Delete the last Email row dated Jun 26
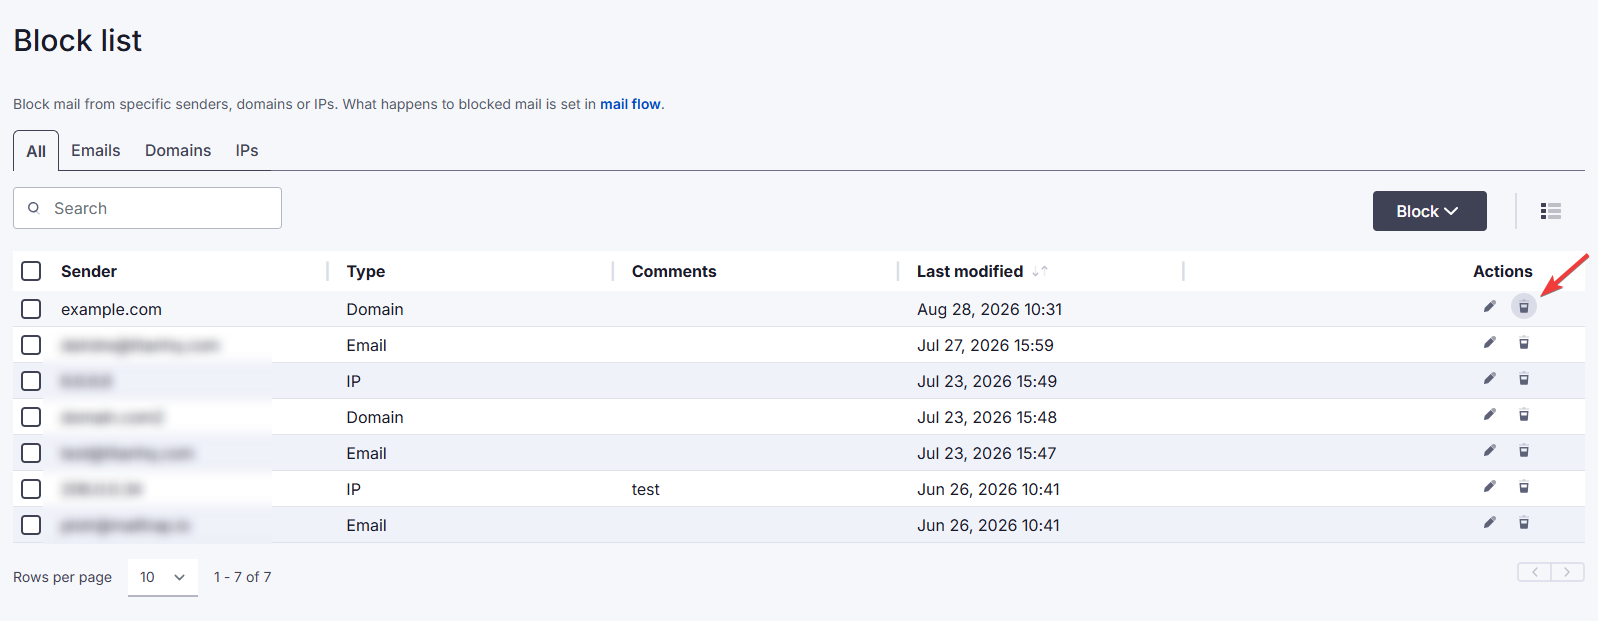The width and height of the screenshot is (1598, 621). [1524, 523]
